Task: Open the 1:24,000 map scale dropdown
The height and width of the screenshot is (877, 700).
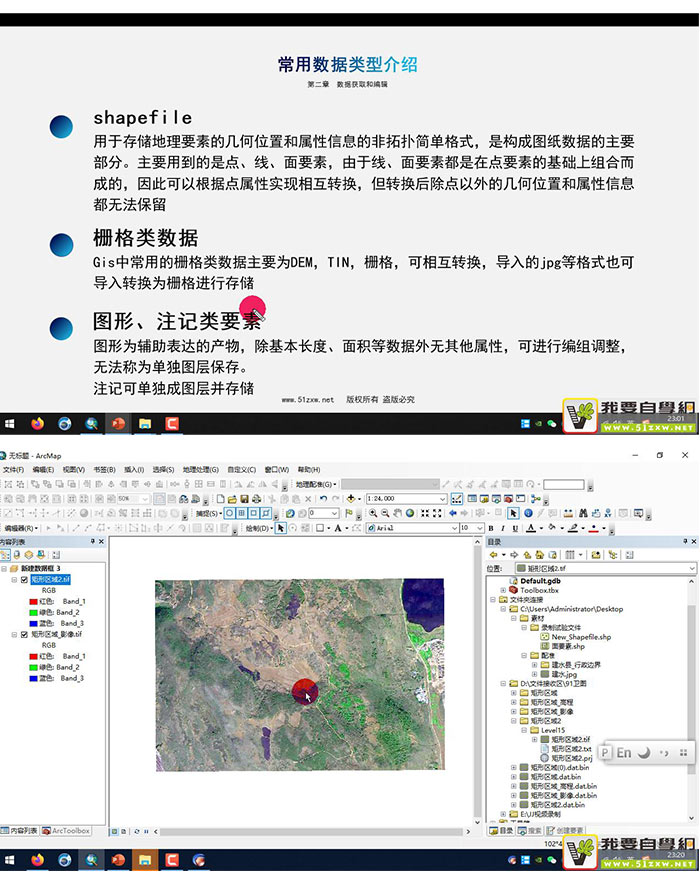Action: click(443, 499)
